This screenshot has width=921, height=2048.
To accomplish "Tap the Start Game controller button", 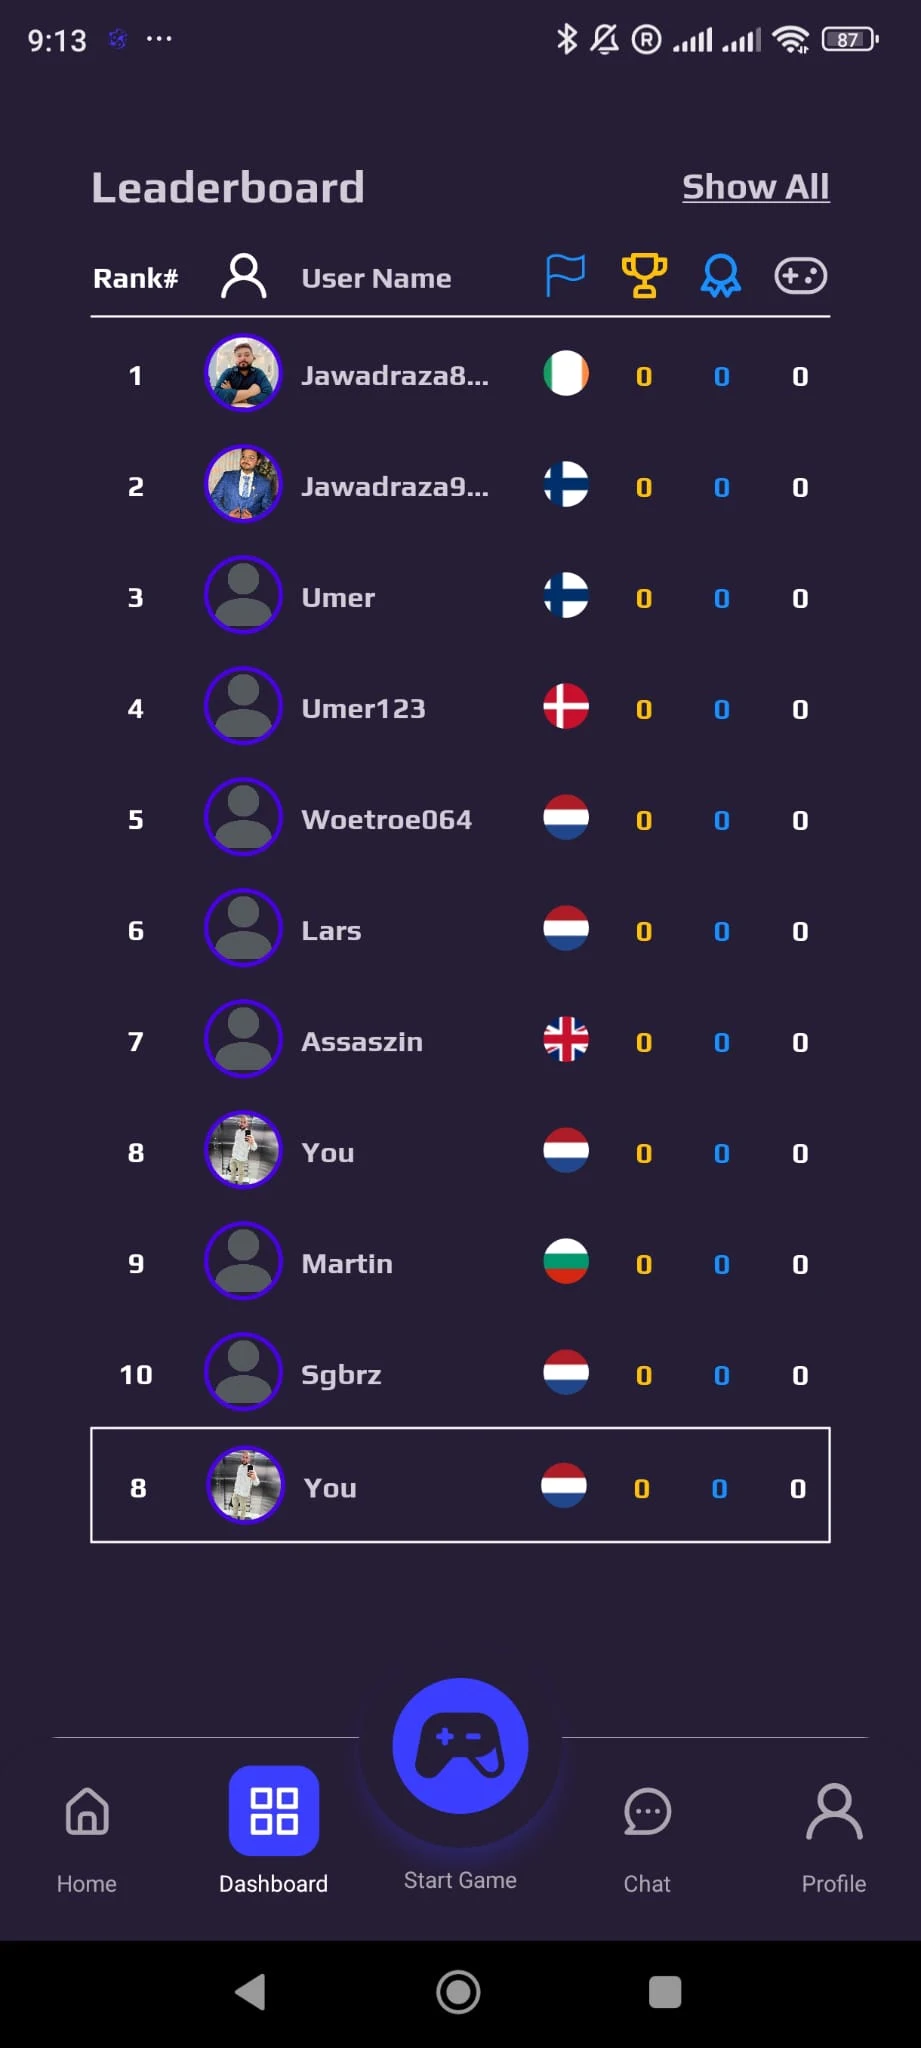I will tap(460, 1746).
